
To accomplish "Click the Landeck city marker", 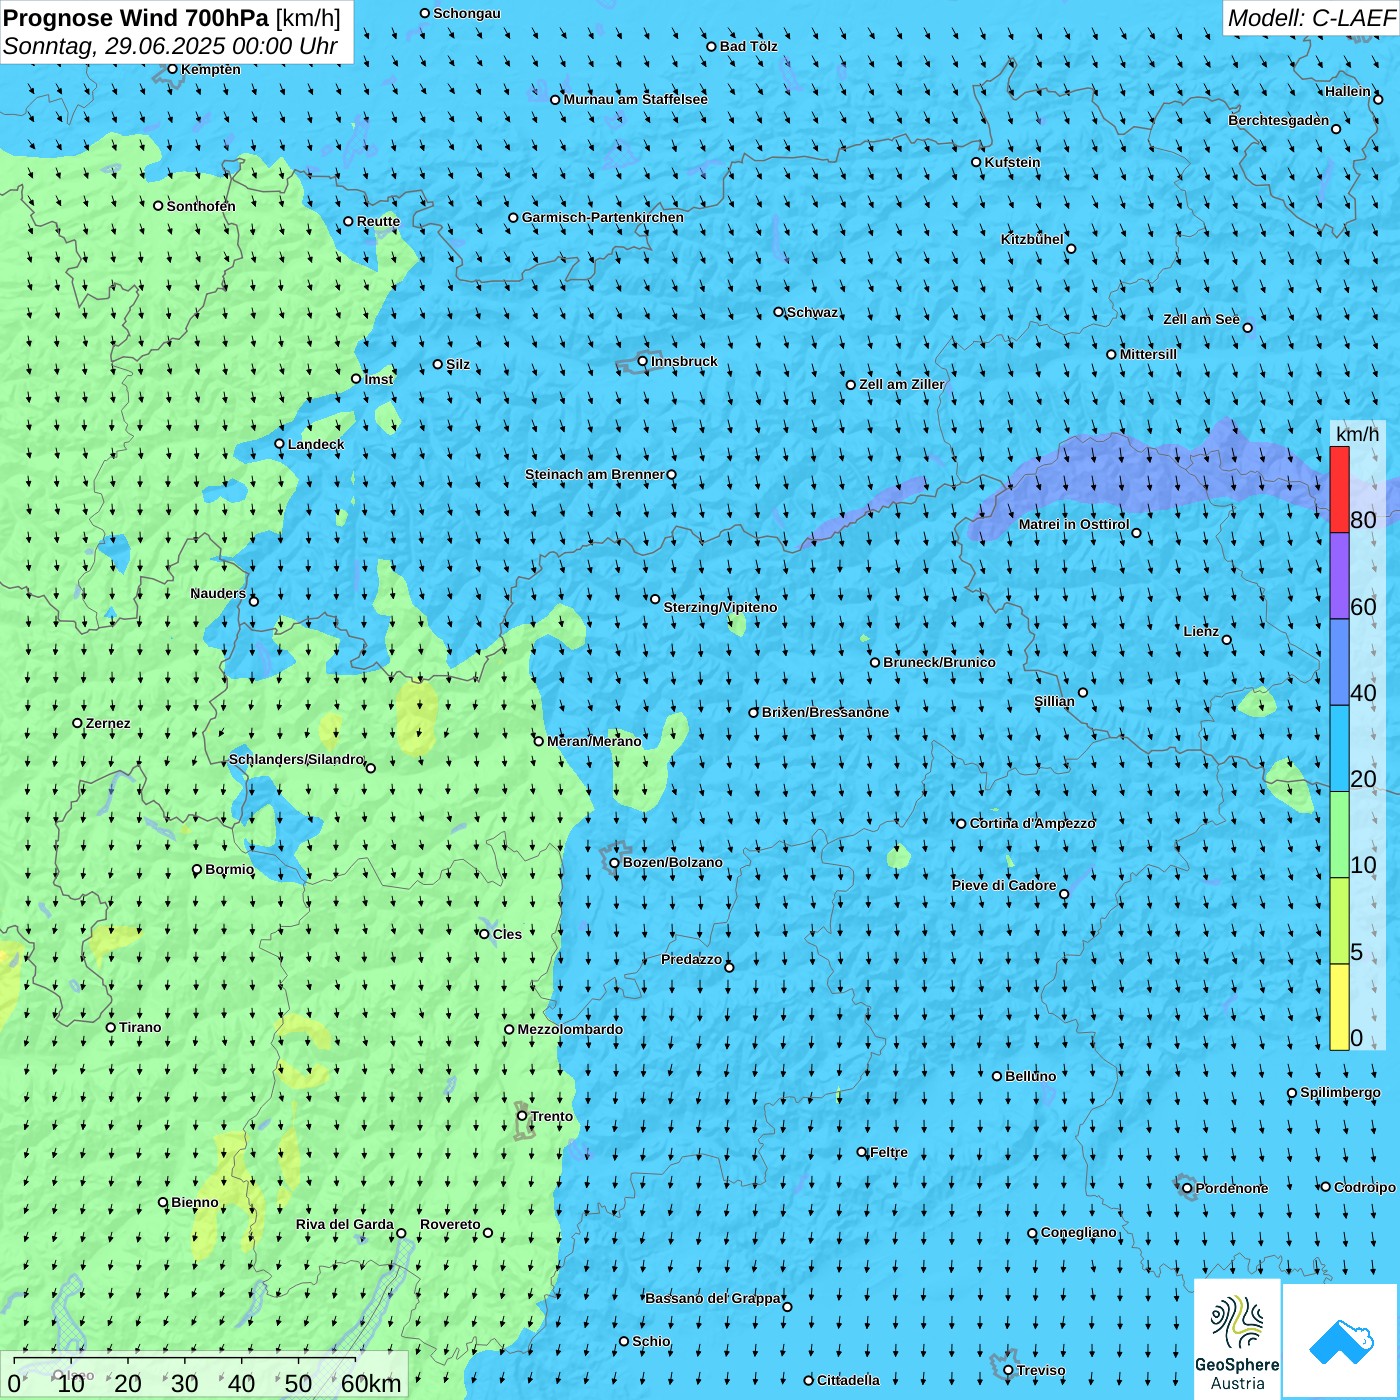I will [x=279, y=444].
